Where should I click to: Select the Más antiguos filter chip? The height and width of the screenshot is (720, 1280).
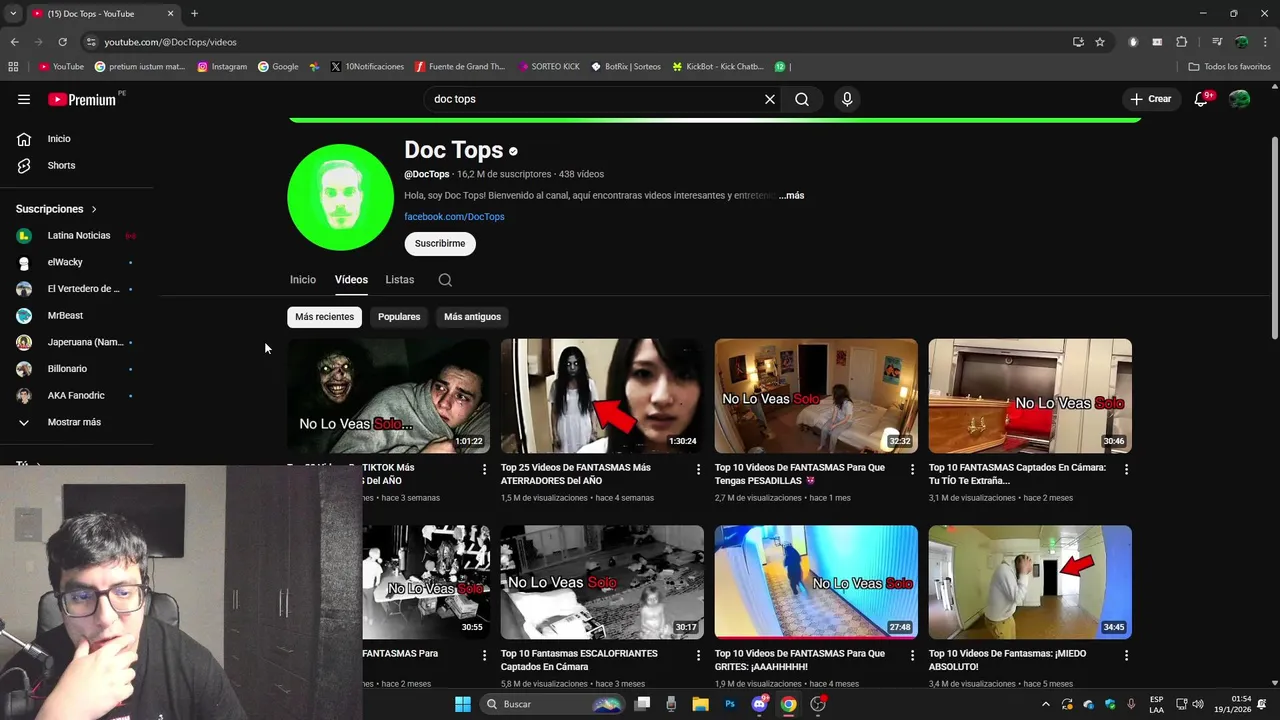tap(472, 317)
